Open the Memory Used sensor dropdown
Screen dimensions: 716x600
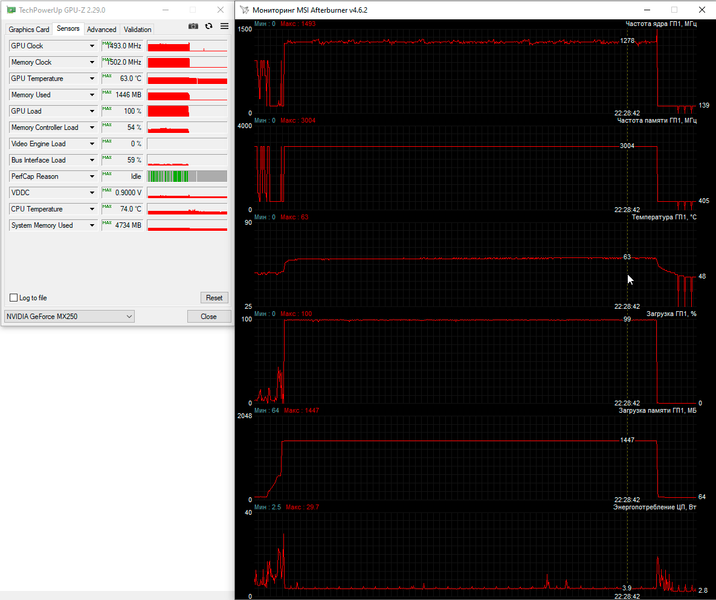pos(92,95)
